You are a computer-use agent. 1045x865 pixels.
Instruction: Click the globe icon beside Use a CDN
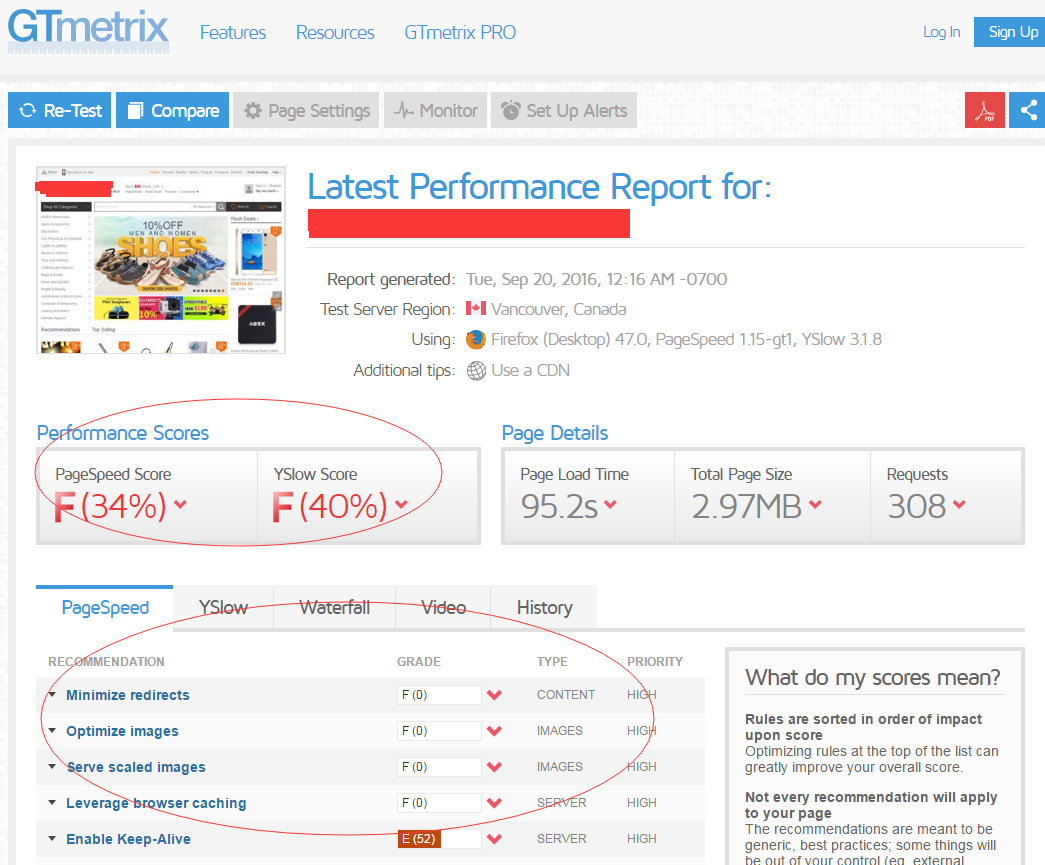tap(476, 371)
